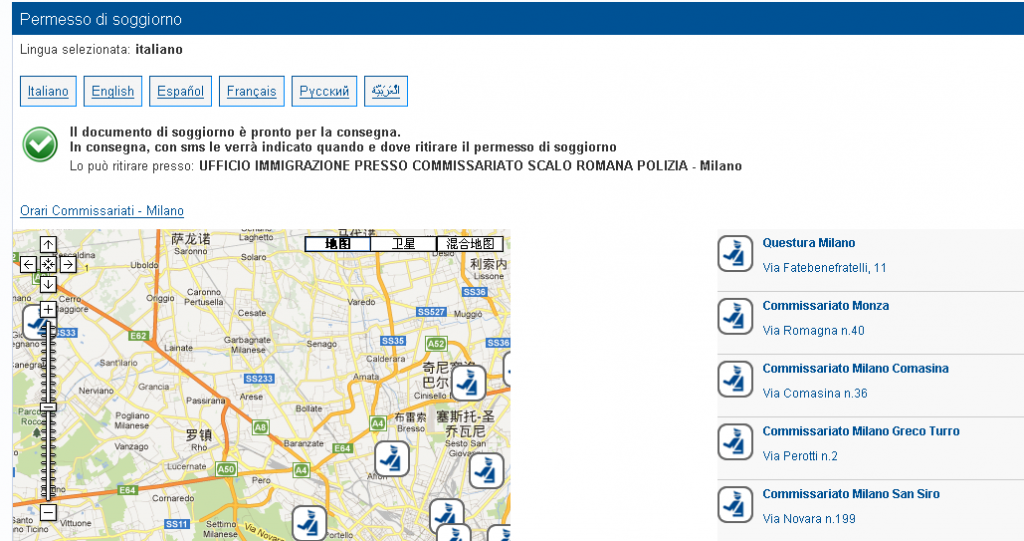Select English language button
Viewport: 1024px width, 541px height.
[x=112, y=91]
